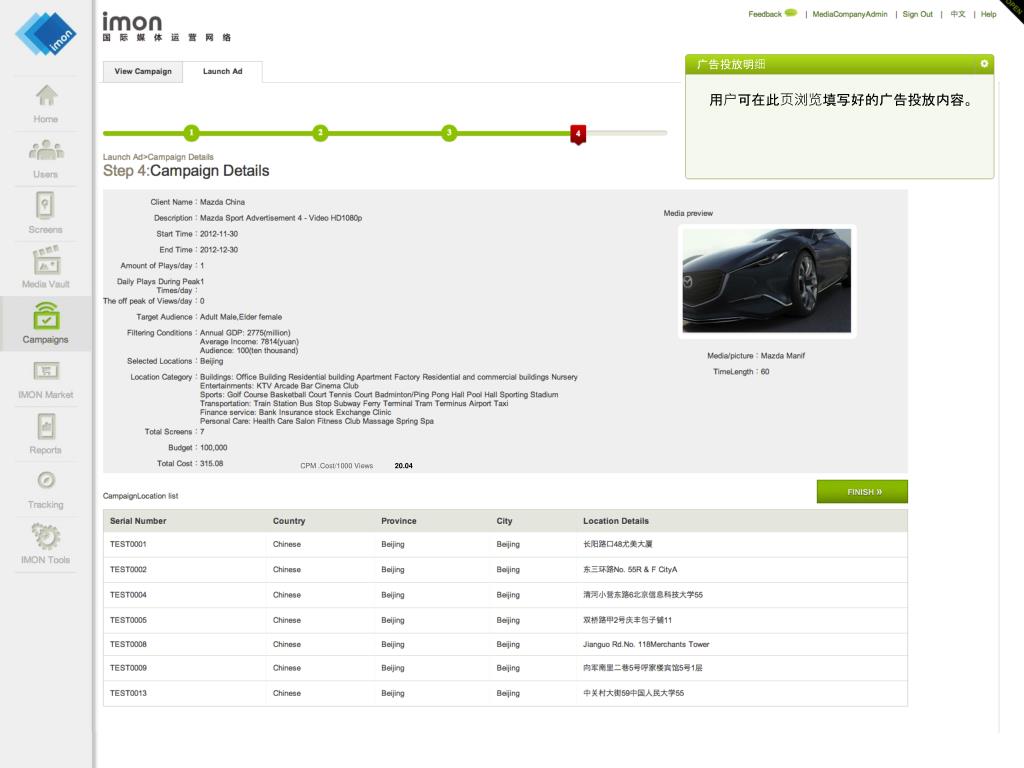The height and width of the screenshot is (768, 1024).
Task: Click the CPM cost value 20.04
Action: [404, 466]
